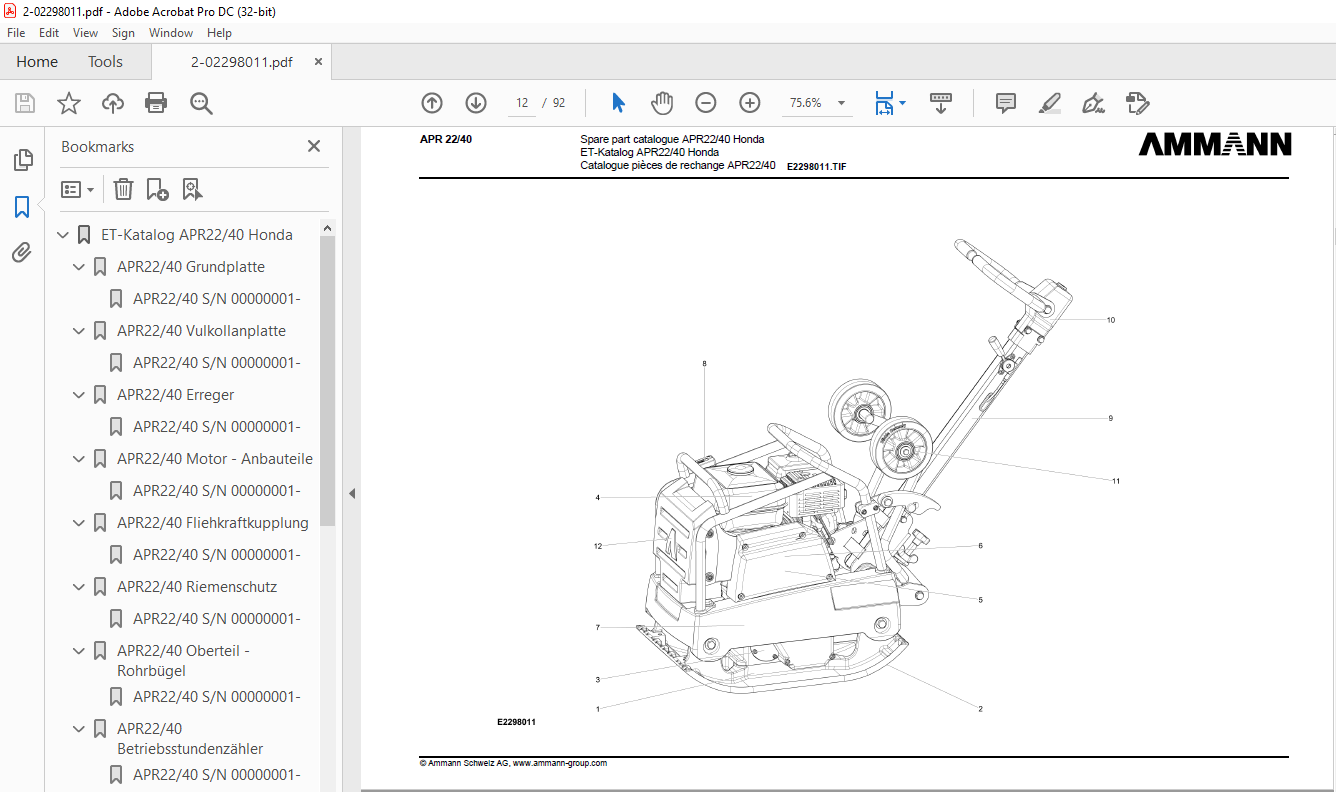1336x792 pixels.
Task: Jump to APR22/40 Erreger bookmark
Action: point(175,396)
